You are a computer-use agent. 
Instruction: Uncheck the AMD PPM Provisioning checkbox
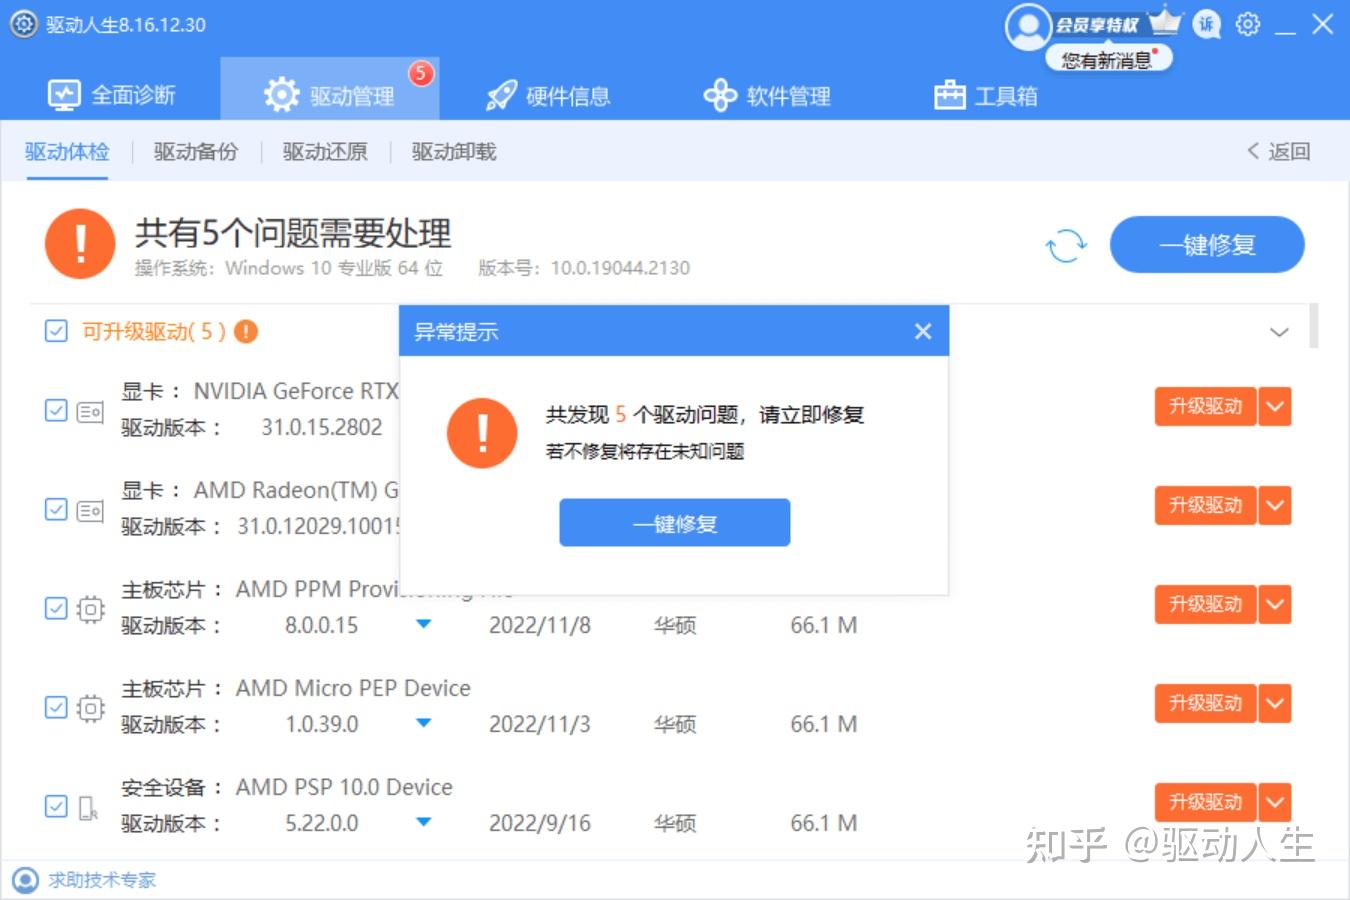click(56, 608)
